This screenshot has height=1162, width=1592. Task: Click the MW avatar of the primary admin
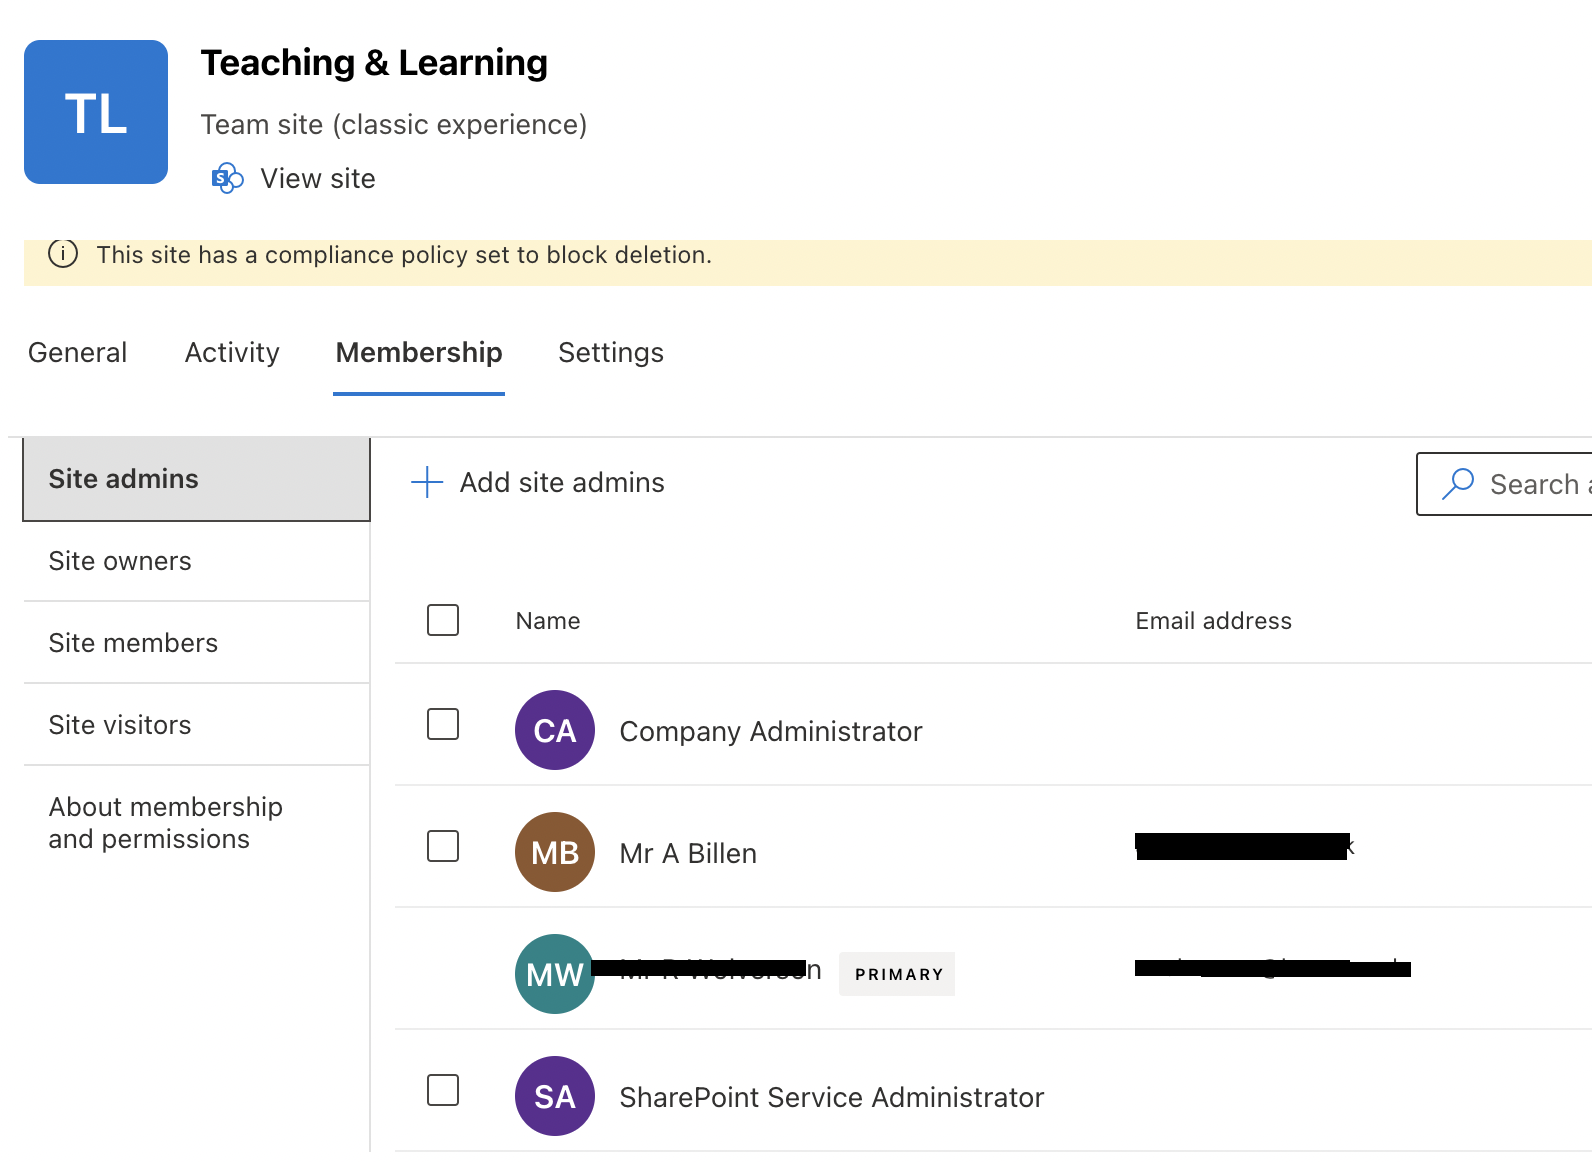(x=555, y=974)
